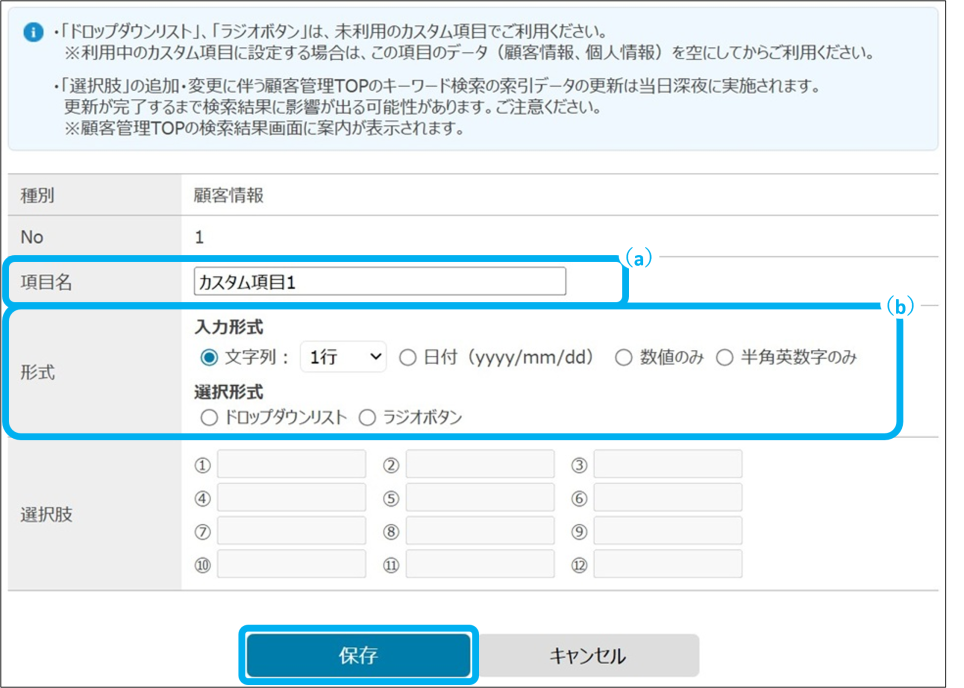Click choice field number ⑥
The height and width of the screenshot is (688, 964).
pyautogui.click(x=667, y=497)
